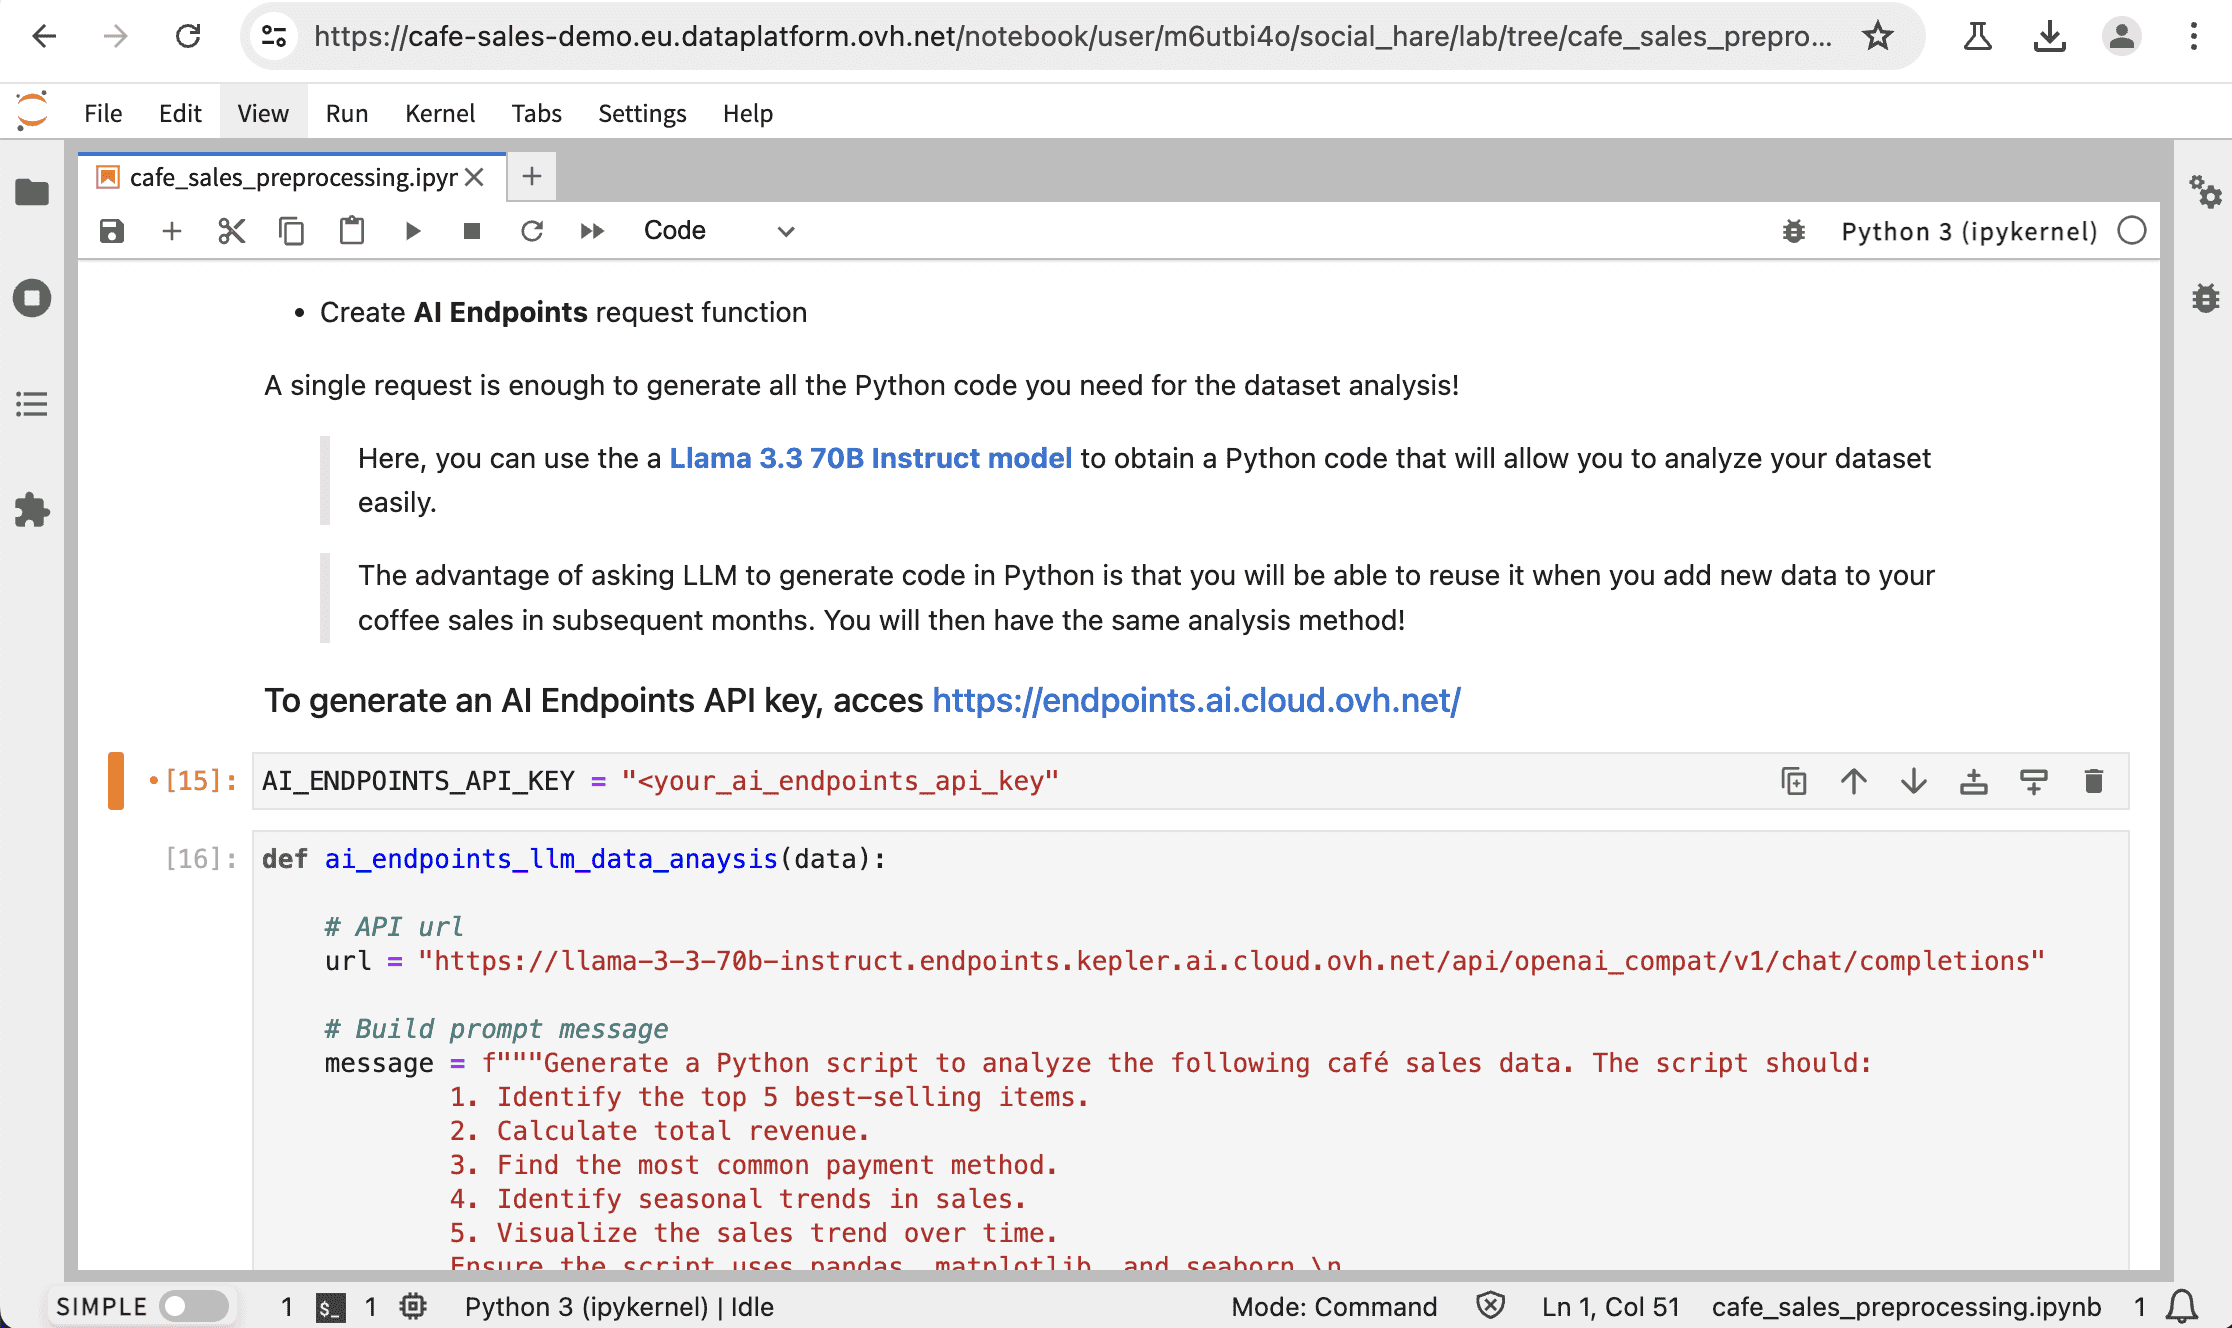Open the File menu
2232x1328 pixels.
click(x=103, y=113)
